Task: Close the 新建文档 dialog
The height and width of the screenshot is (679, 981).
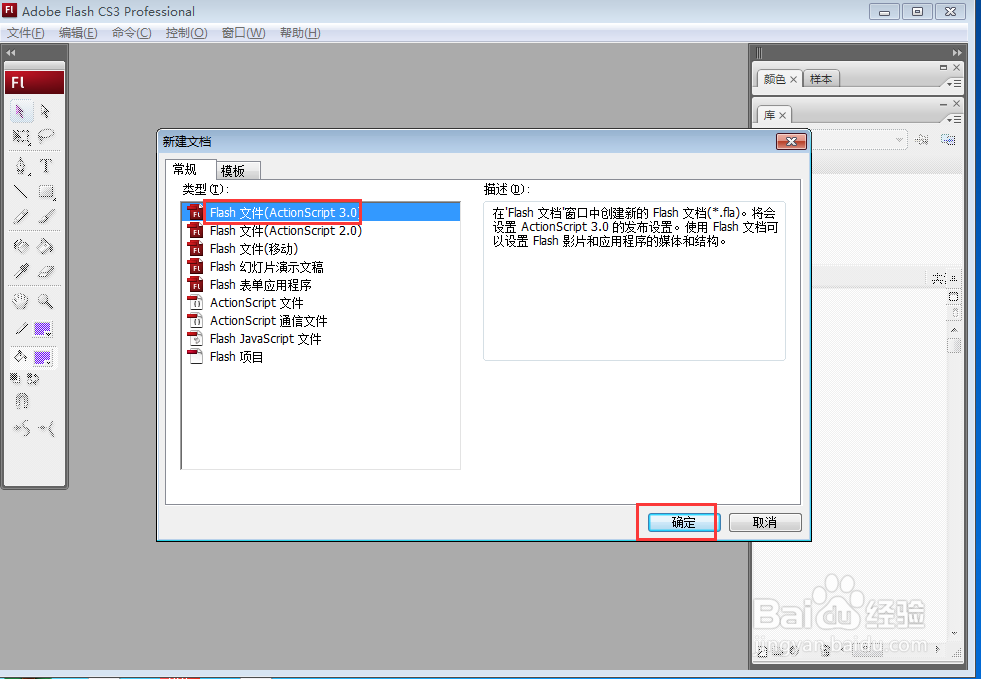Action: point(791,141)
